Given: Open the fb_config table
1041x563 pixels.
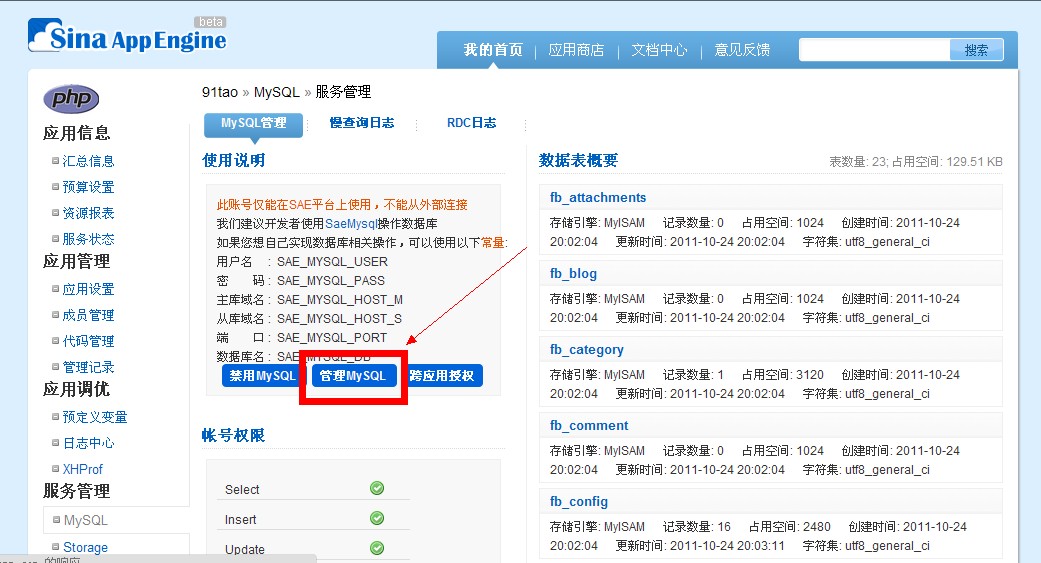Looking at the screenshot, I should [578, 501].
